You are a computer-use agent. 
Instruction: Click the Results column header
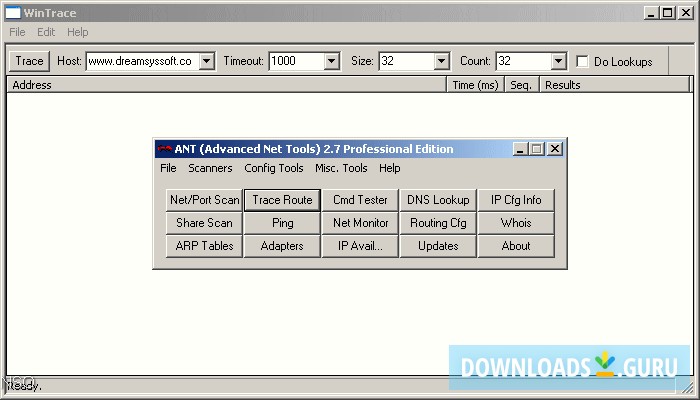(x=615, y=85)
